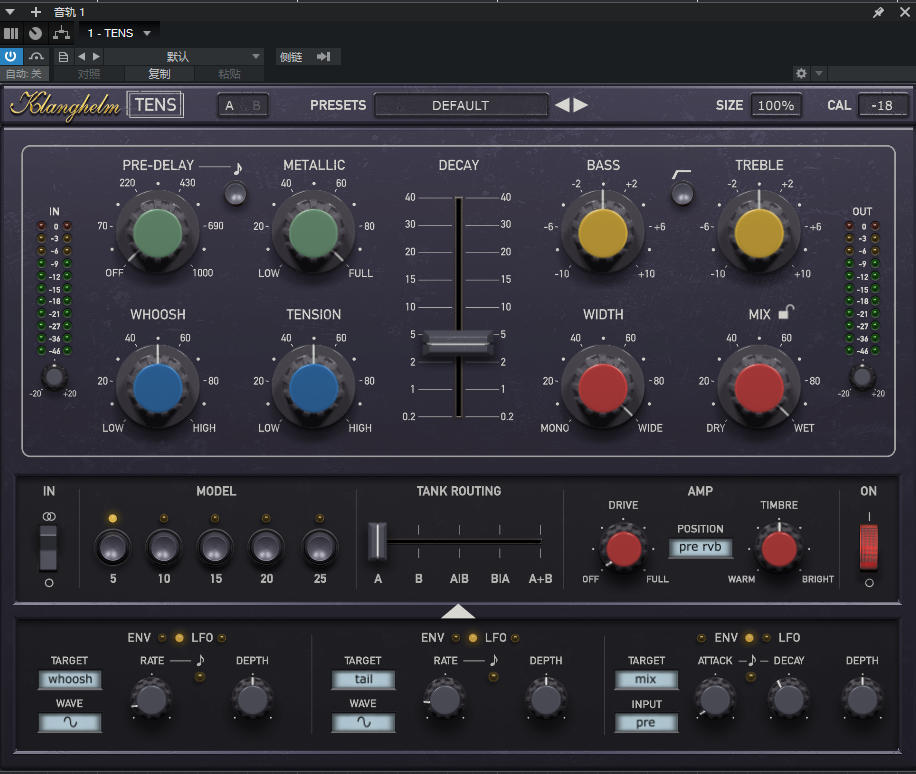This screenshot has height=774, width=916.
Task: Click the automation read icon
Action: tap(36, 57)
